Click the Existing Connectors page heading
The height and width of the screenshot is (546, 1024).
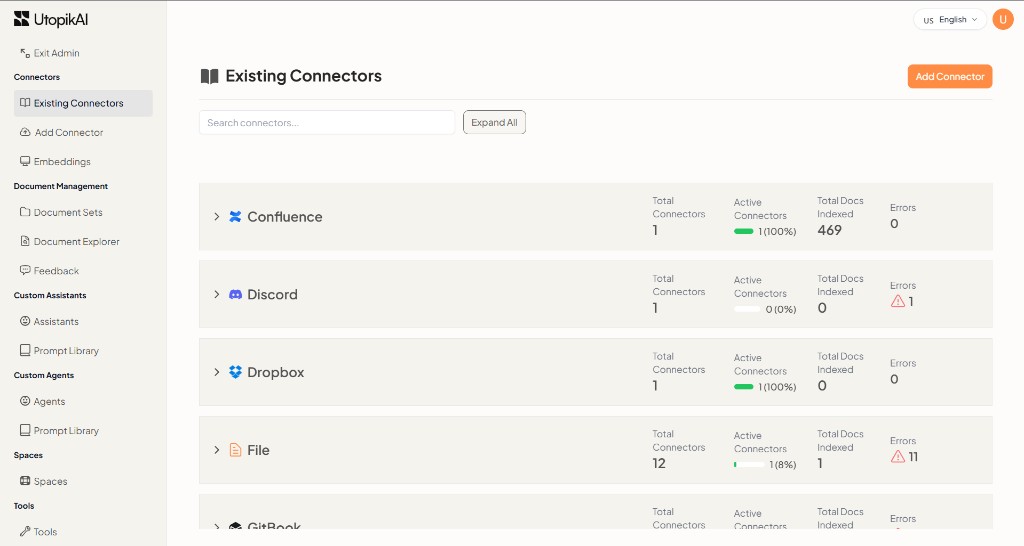(x=304, y=76)
